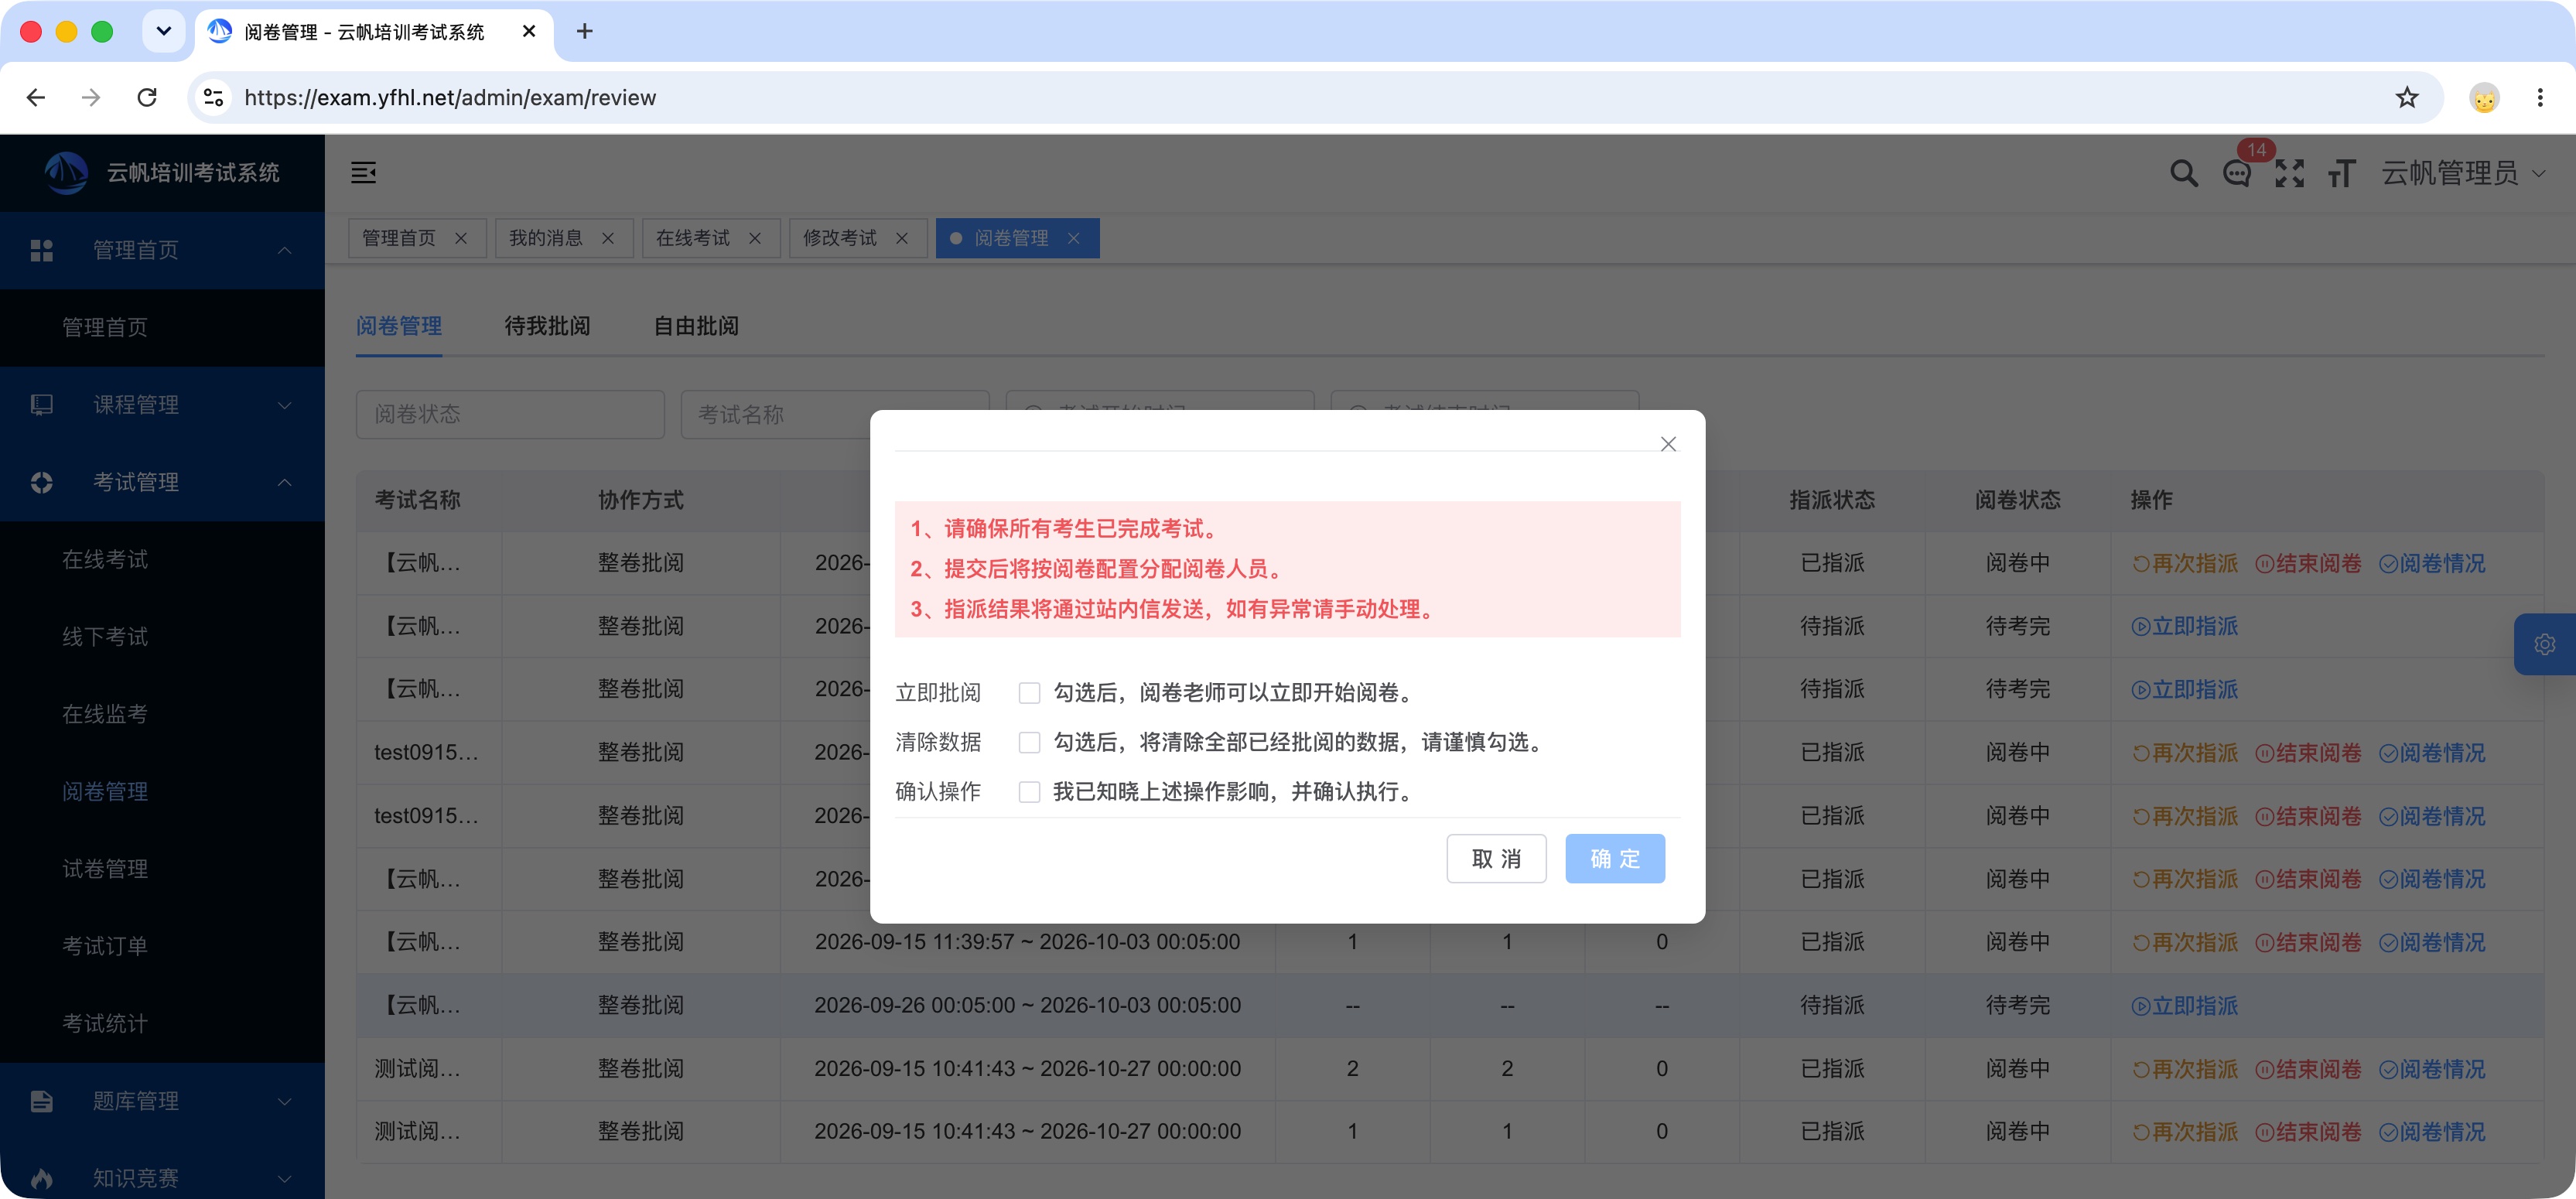The height and width of the screenshot is (1199, 2576).
Task: View site information icon in address bar
Action: 213,97
